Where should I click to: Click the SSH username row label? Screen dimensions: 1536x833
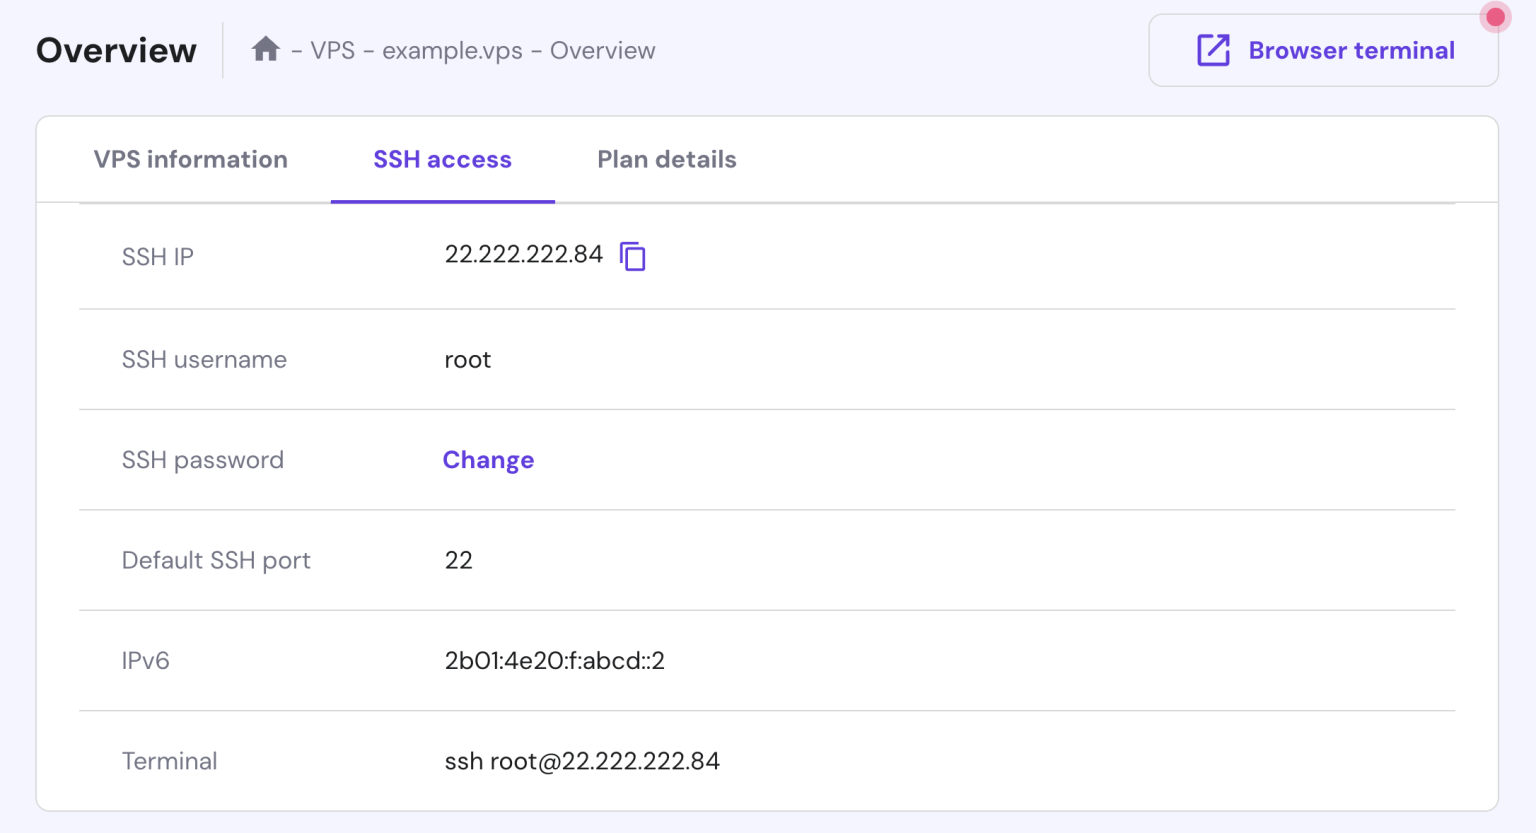click(204, 360)
